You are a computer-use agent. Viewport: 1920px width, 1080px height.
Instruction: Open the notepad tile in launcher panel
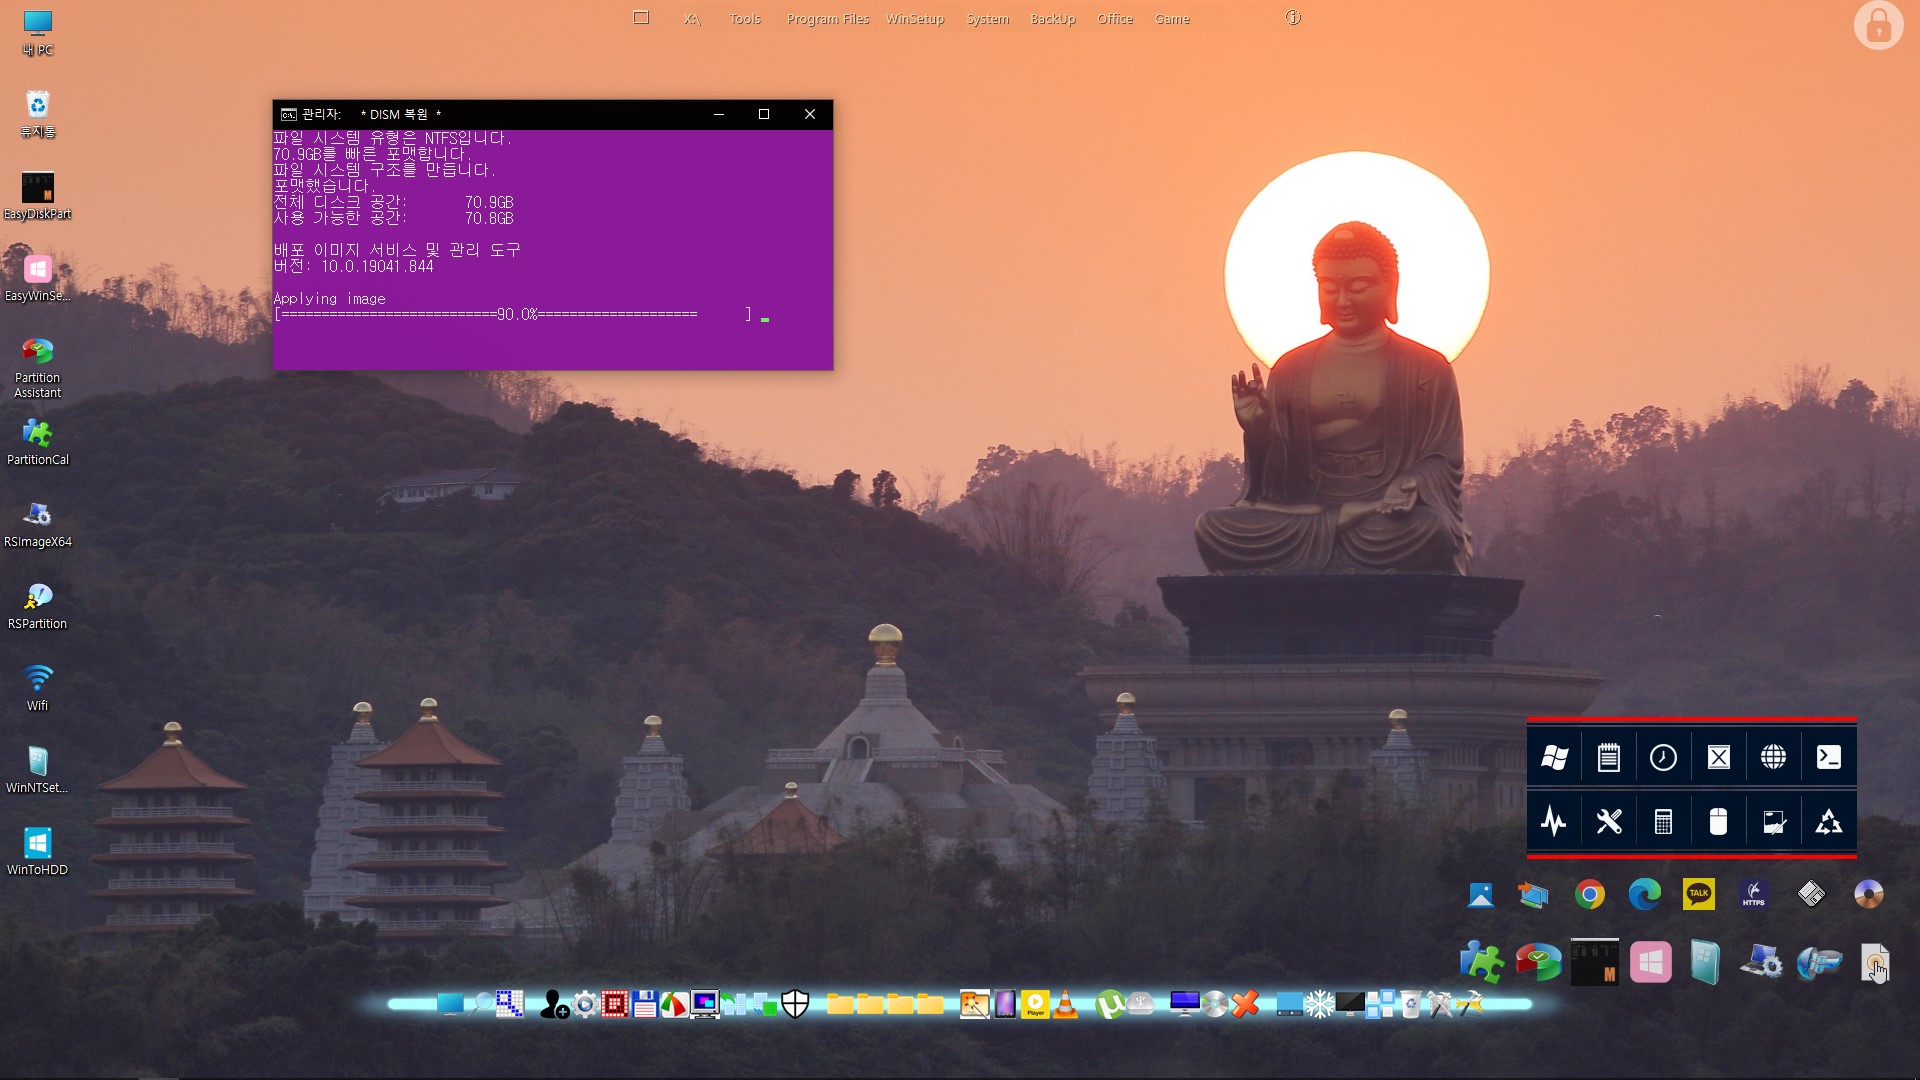1609,758
